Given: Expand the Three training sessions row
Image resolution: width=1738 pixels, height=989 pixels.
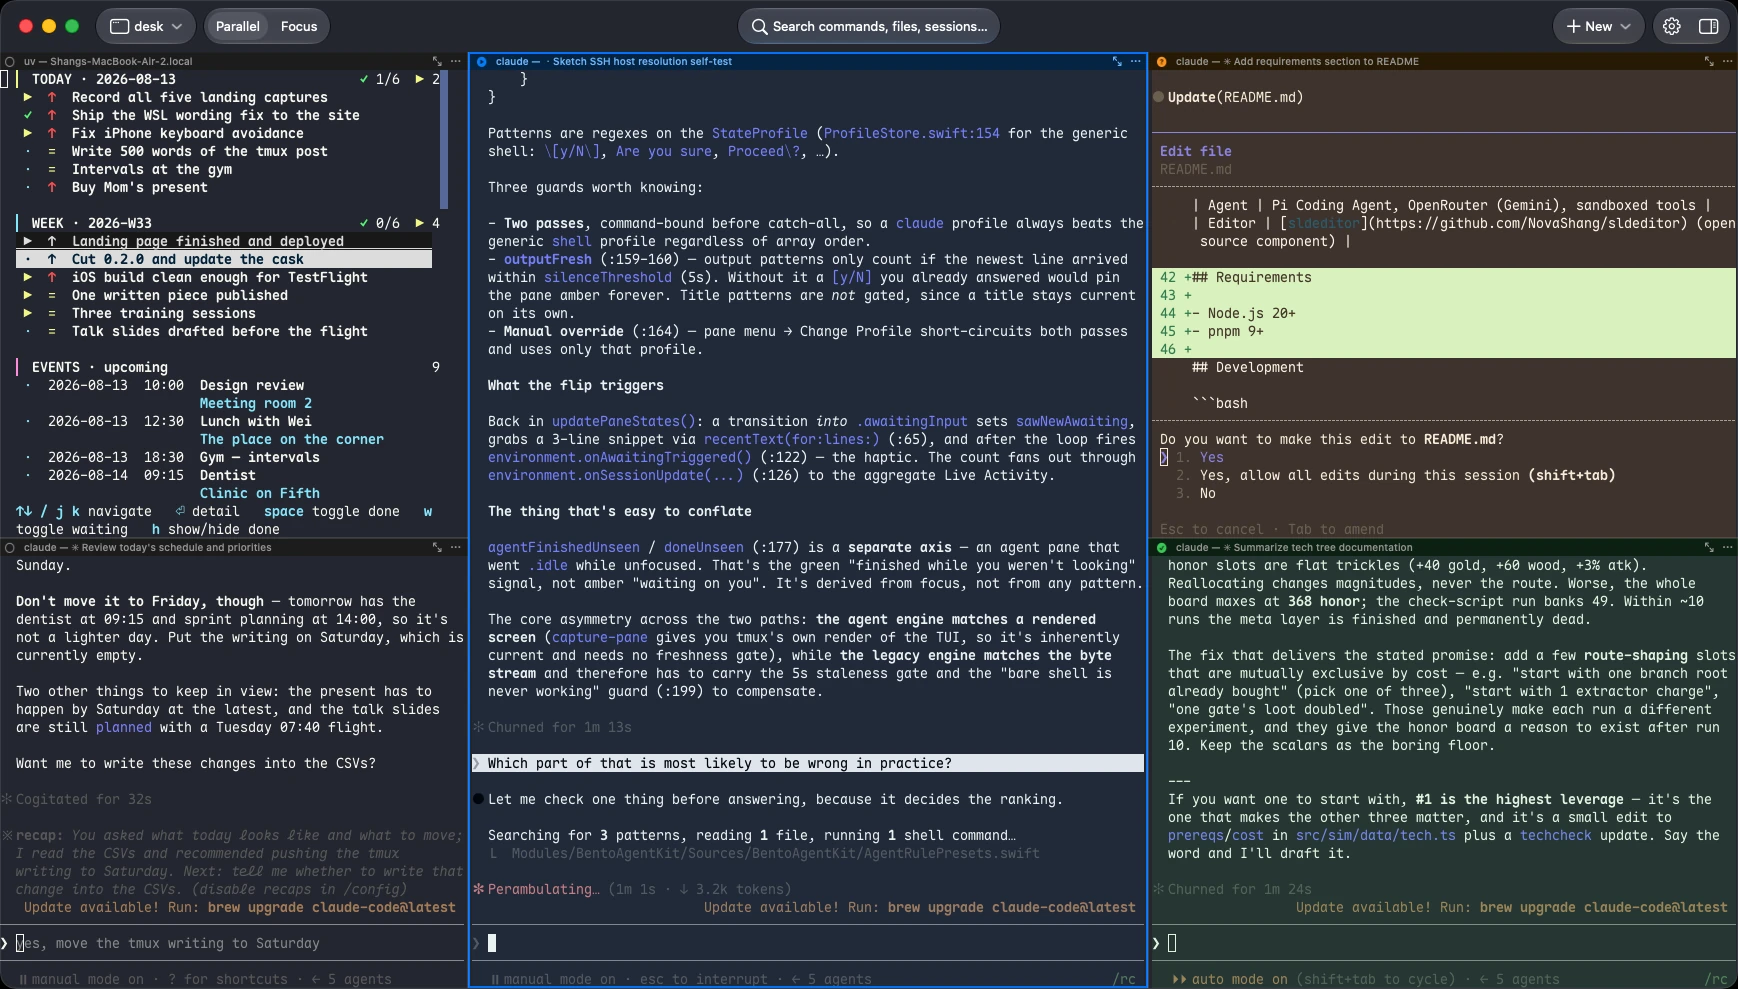Looking at the screenshot, I should click(28, 313).
